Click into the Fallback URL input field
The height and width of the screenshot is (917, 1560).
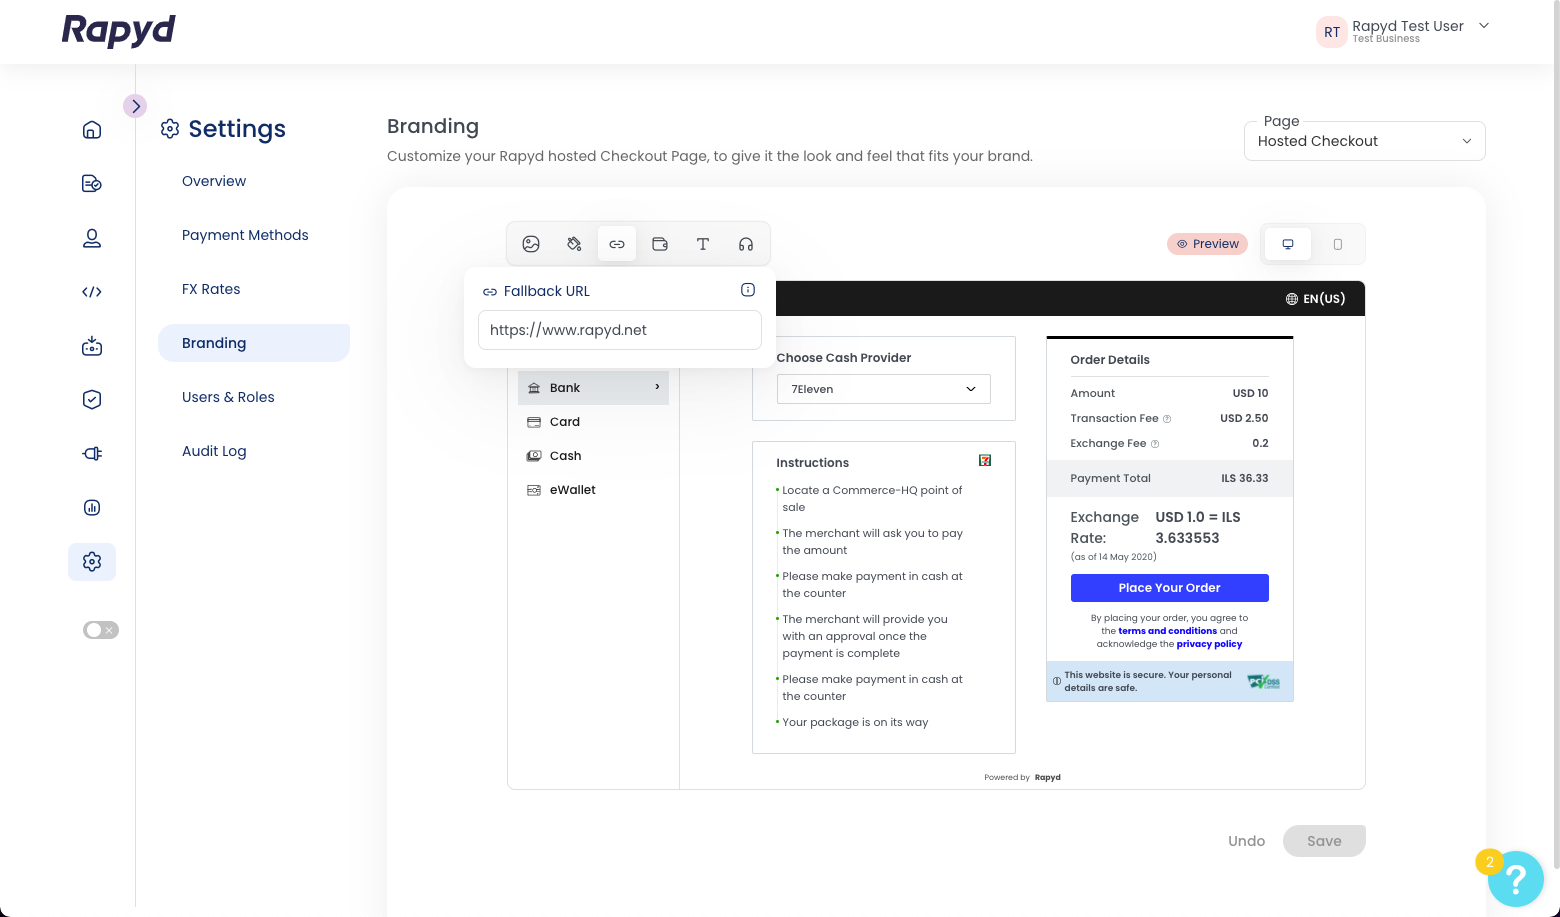coord(620,330)
